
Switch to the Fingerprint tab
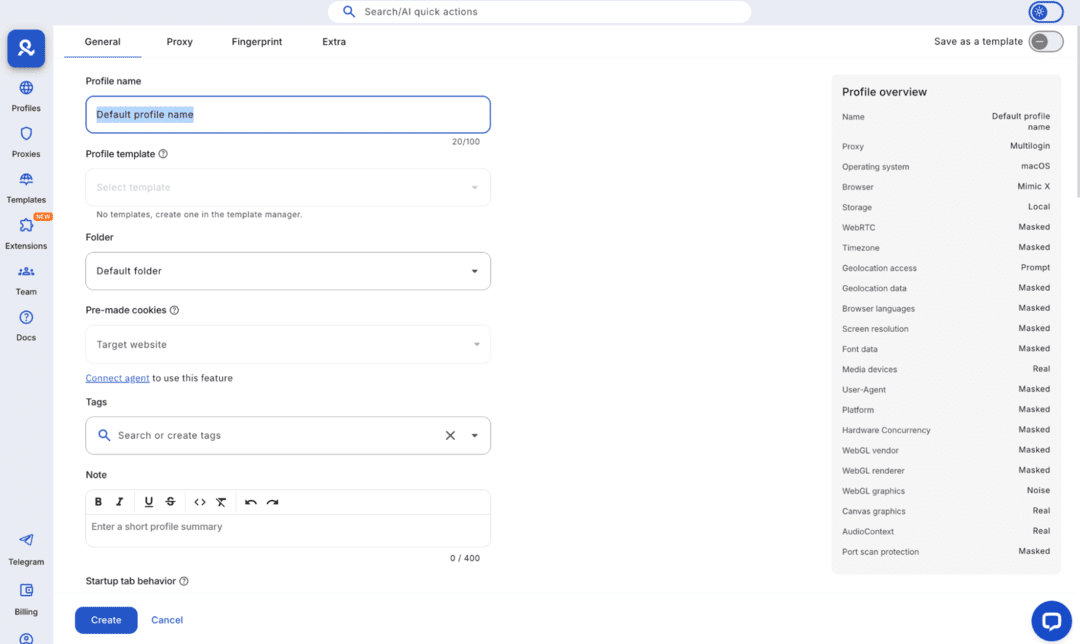256,42
